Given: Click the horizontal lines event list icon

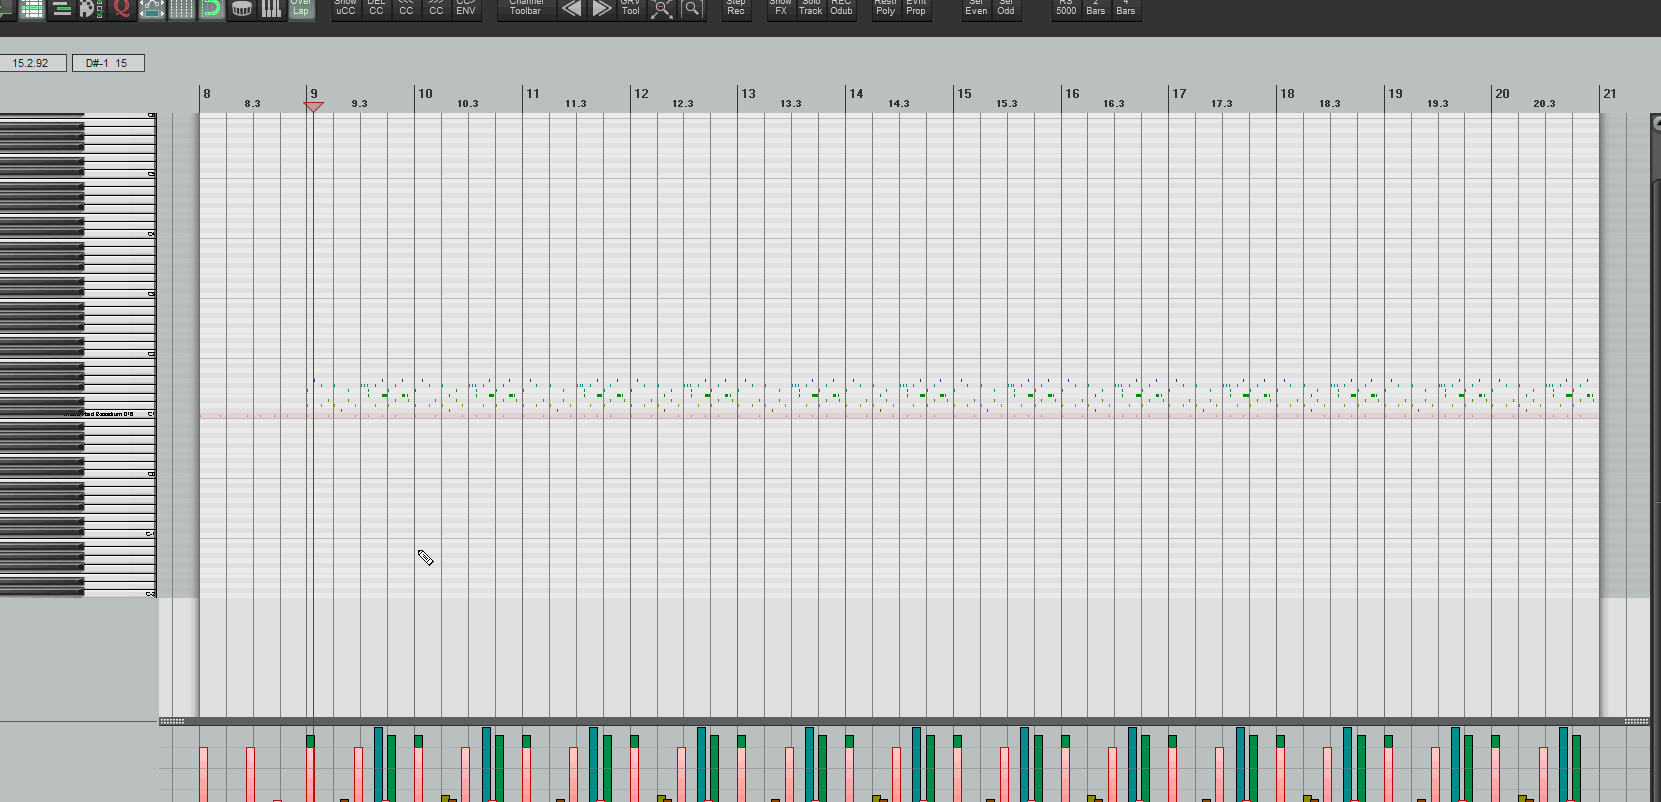Looking at the screenshot, I should coord(61,9).
